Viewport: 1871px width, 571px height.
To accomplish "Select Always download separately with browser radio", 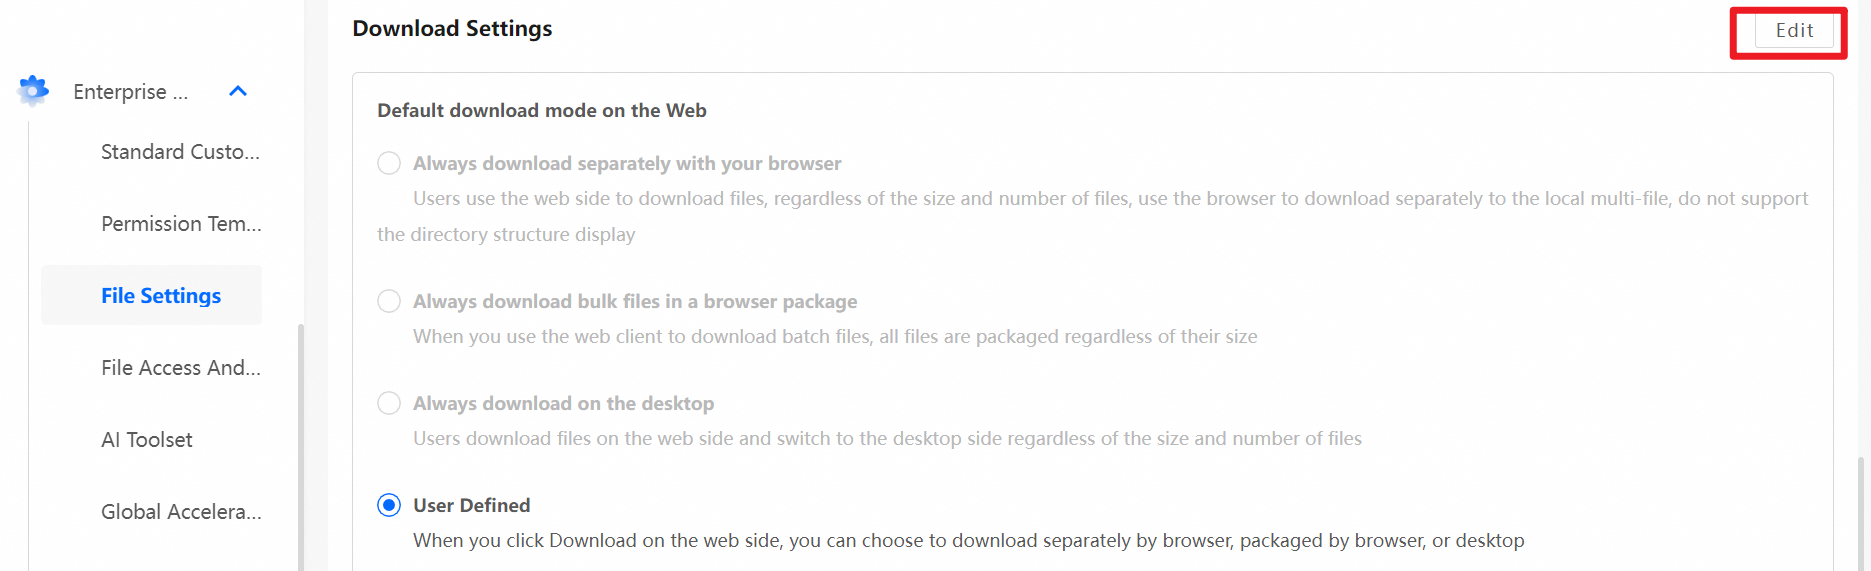I will coord(389,163).
